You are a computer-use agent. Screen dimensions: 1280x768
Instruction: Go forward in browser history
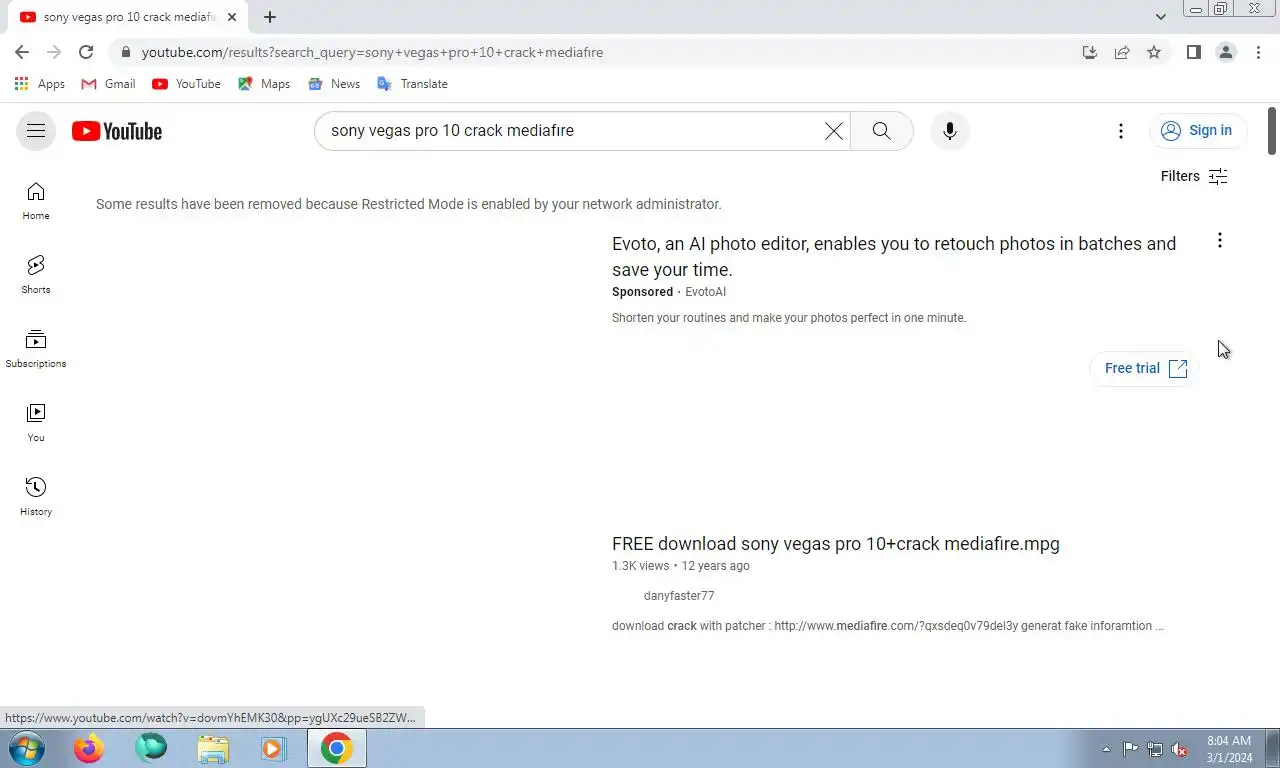click(x=54, y=52)
